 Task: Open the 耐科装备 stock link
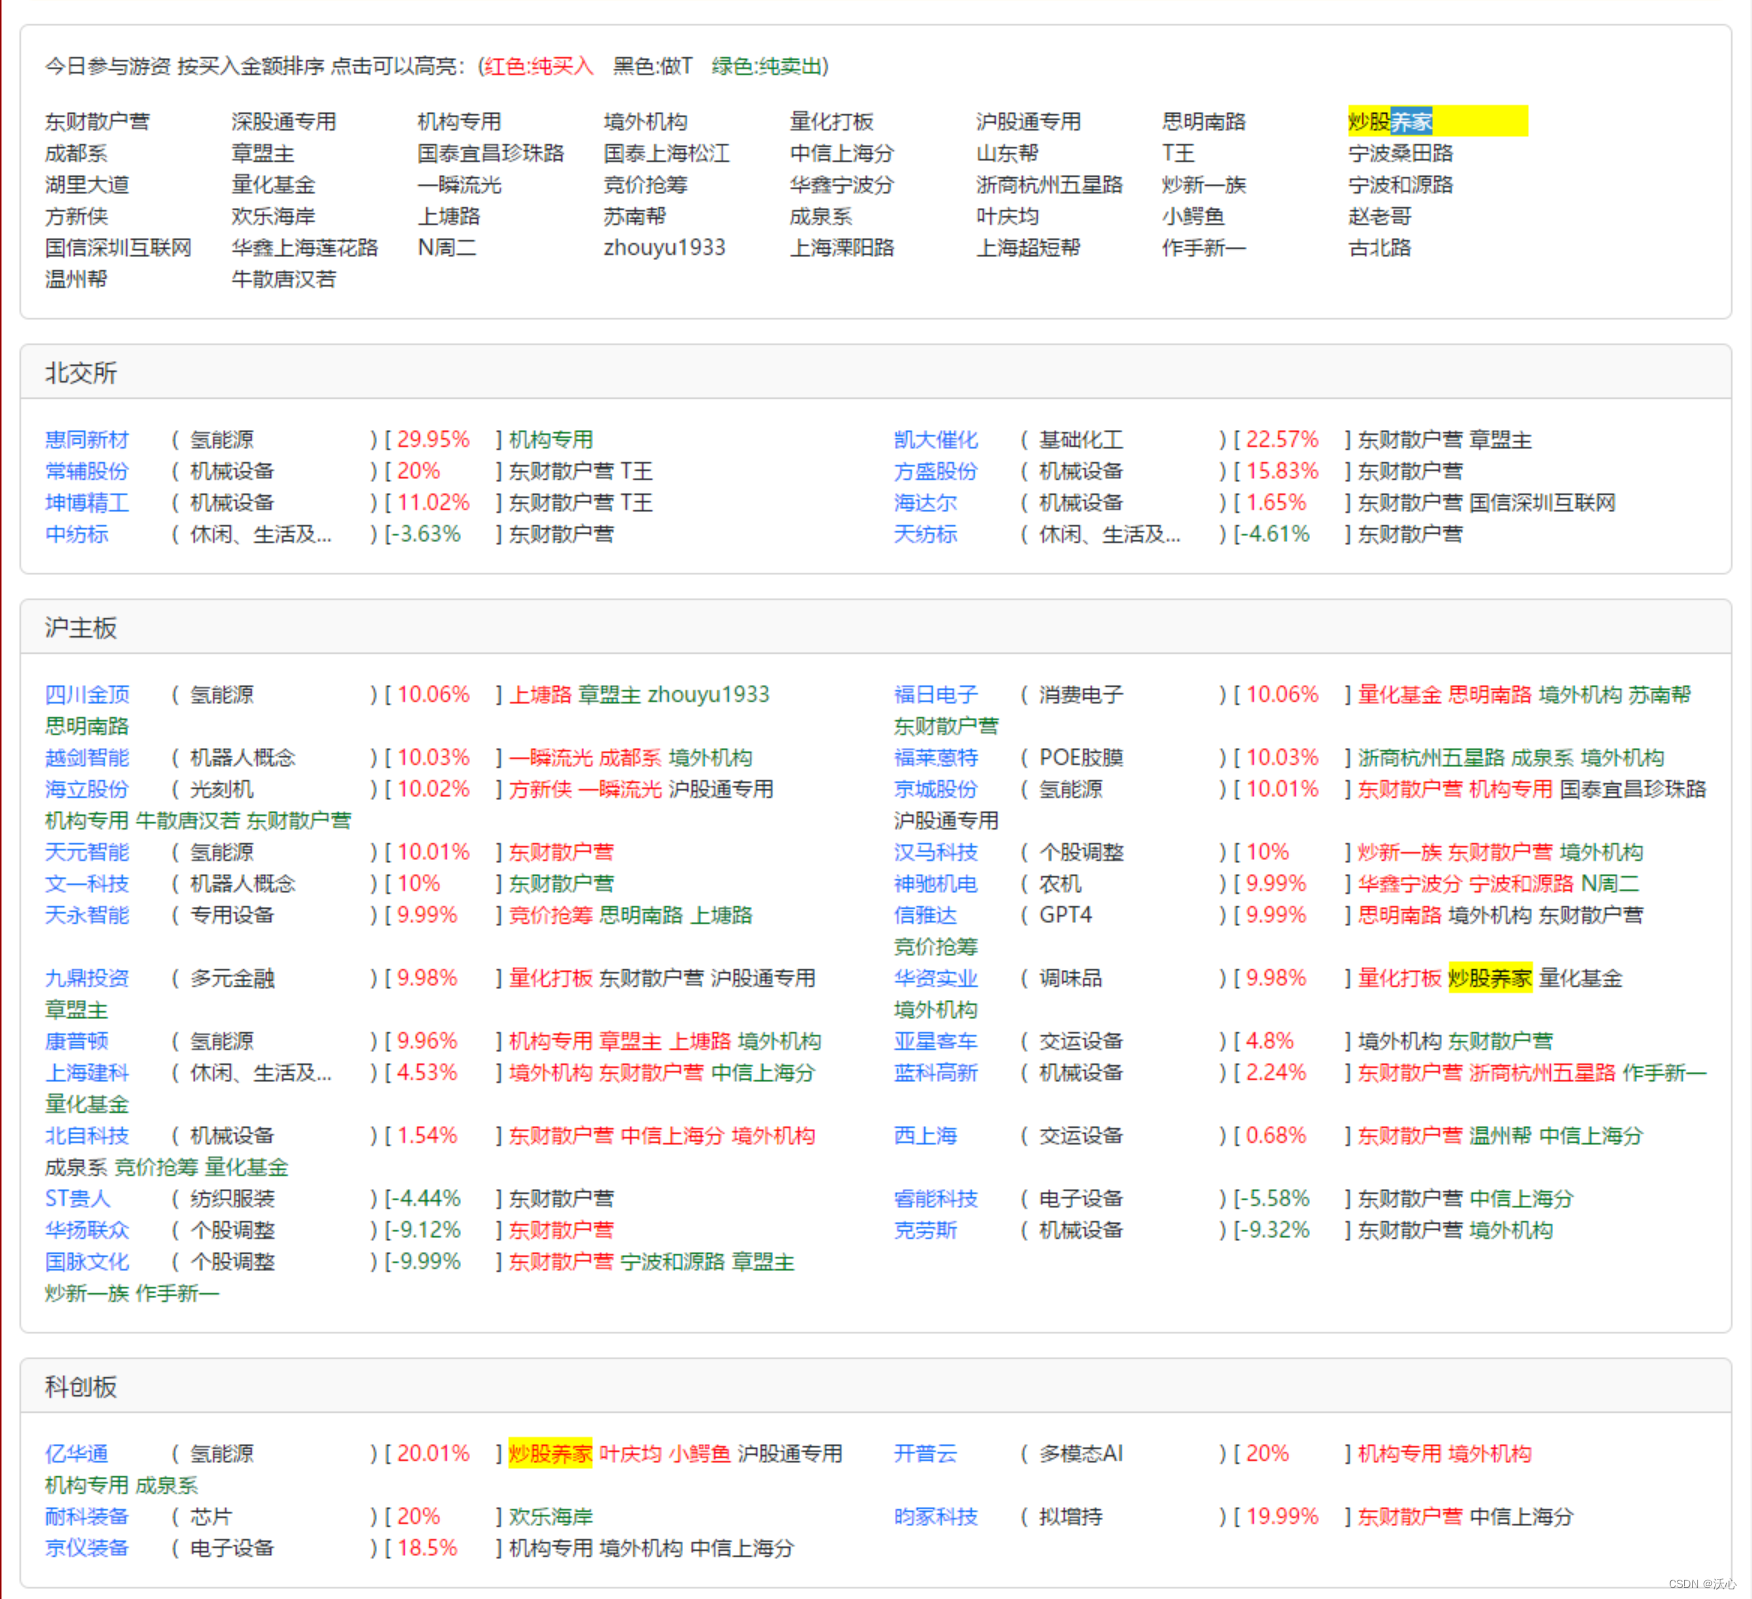[x=86, y=1516]
